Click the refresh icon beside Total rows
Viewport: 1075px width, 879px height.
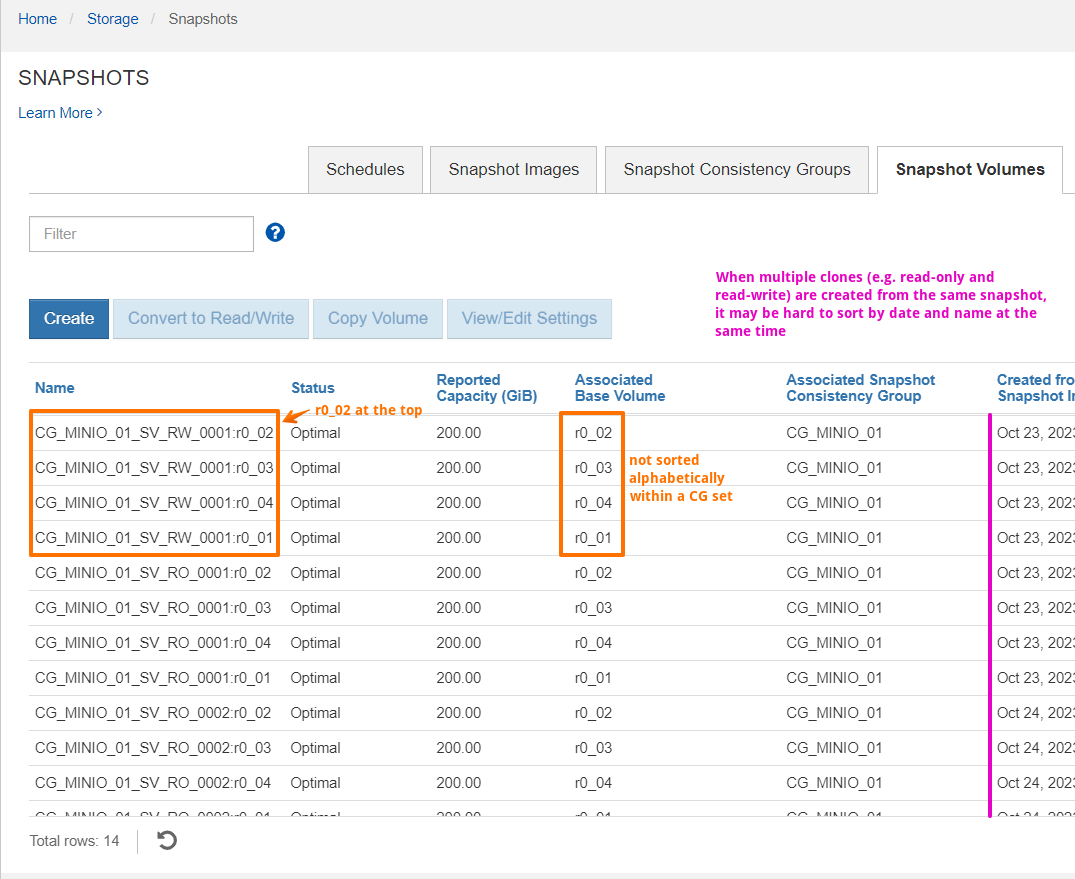[167, 840]
